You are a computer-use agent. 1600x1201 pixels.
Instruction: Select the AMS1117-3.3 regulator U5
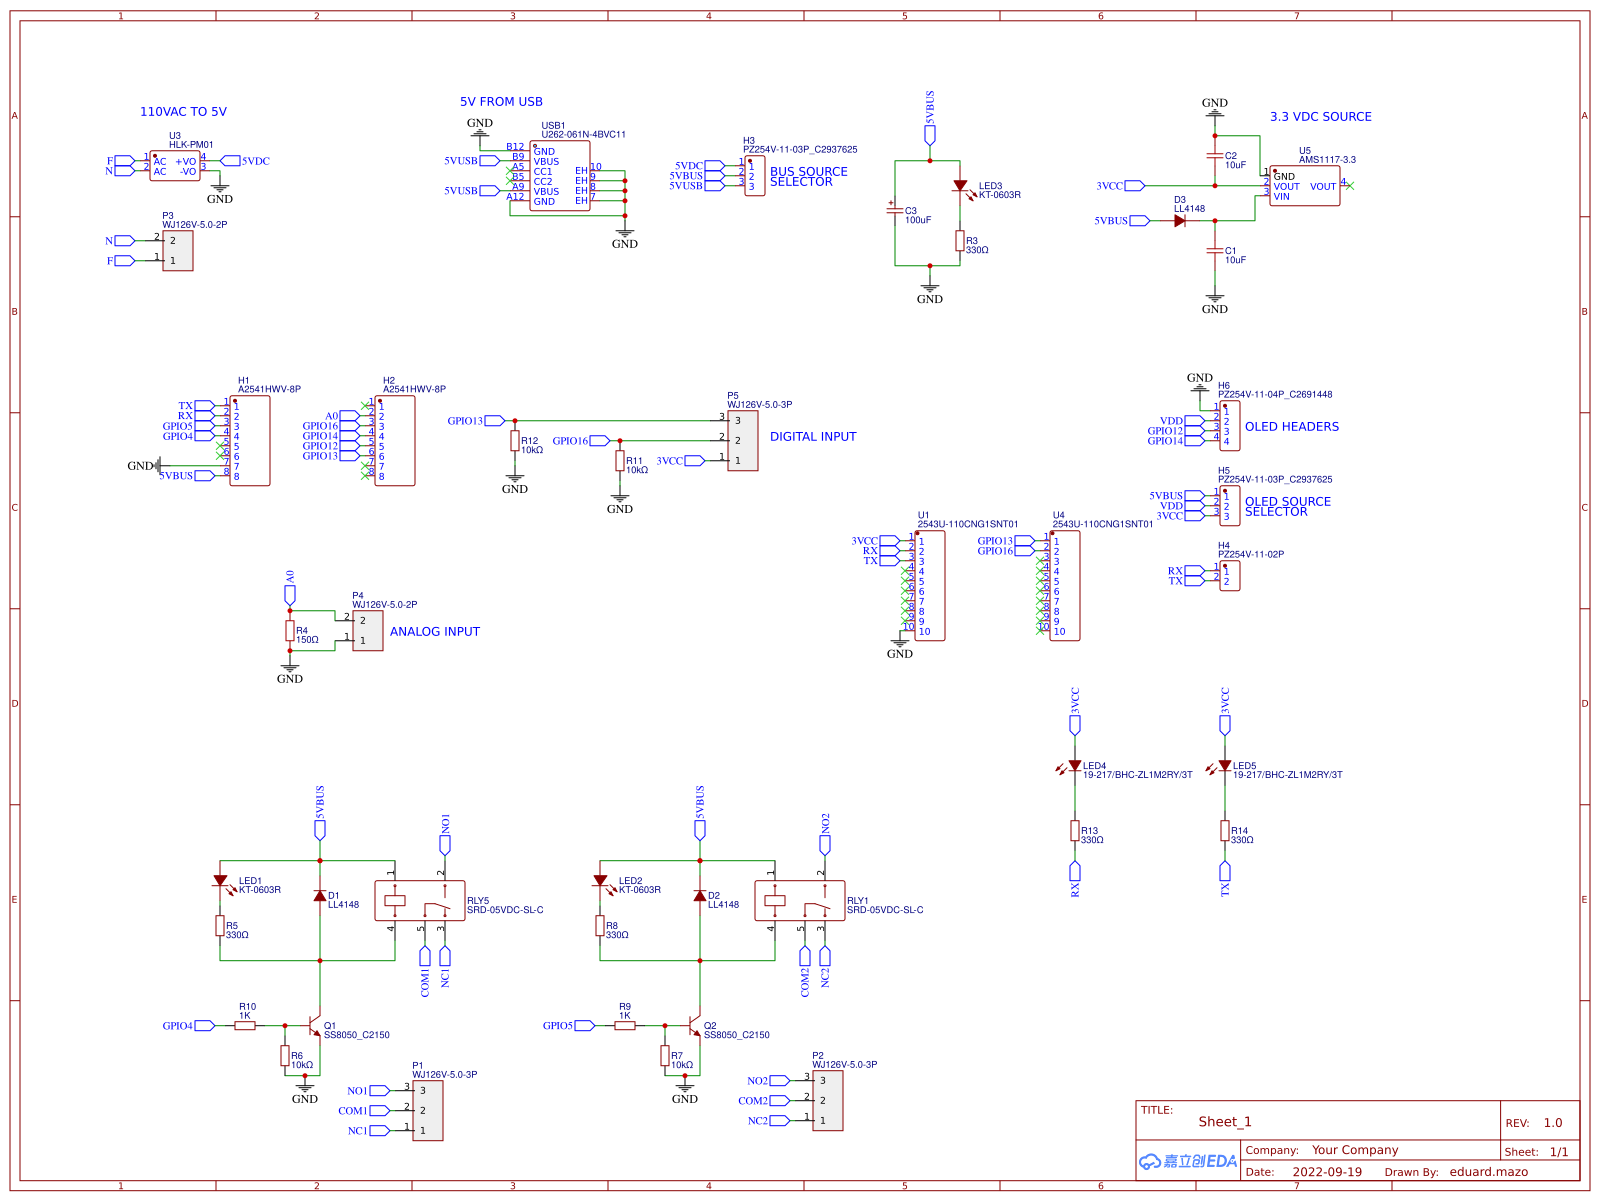[x=1305, y=184]
